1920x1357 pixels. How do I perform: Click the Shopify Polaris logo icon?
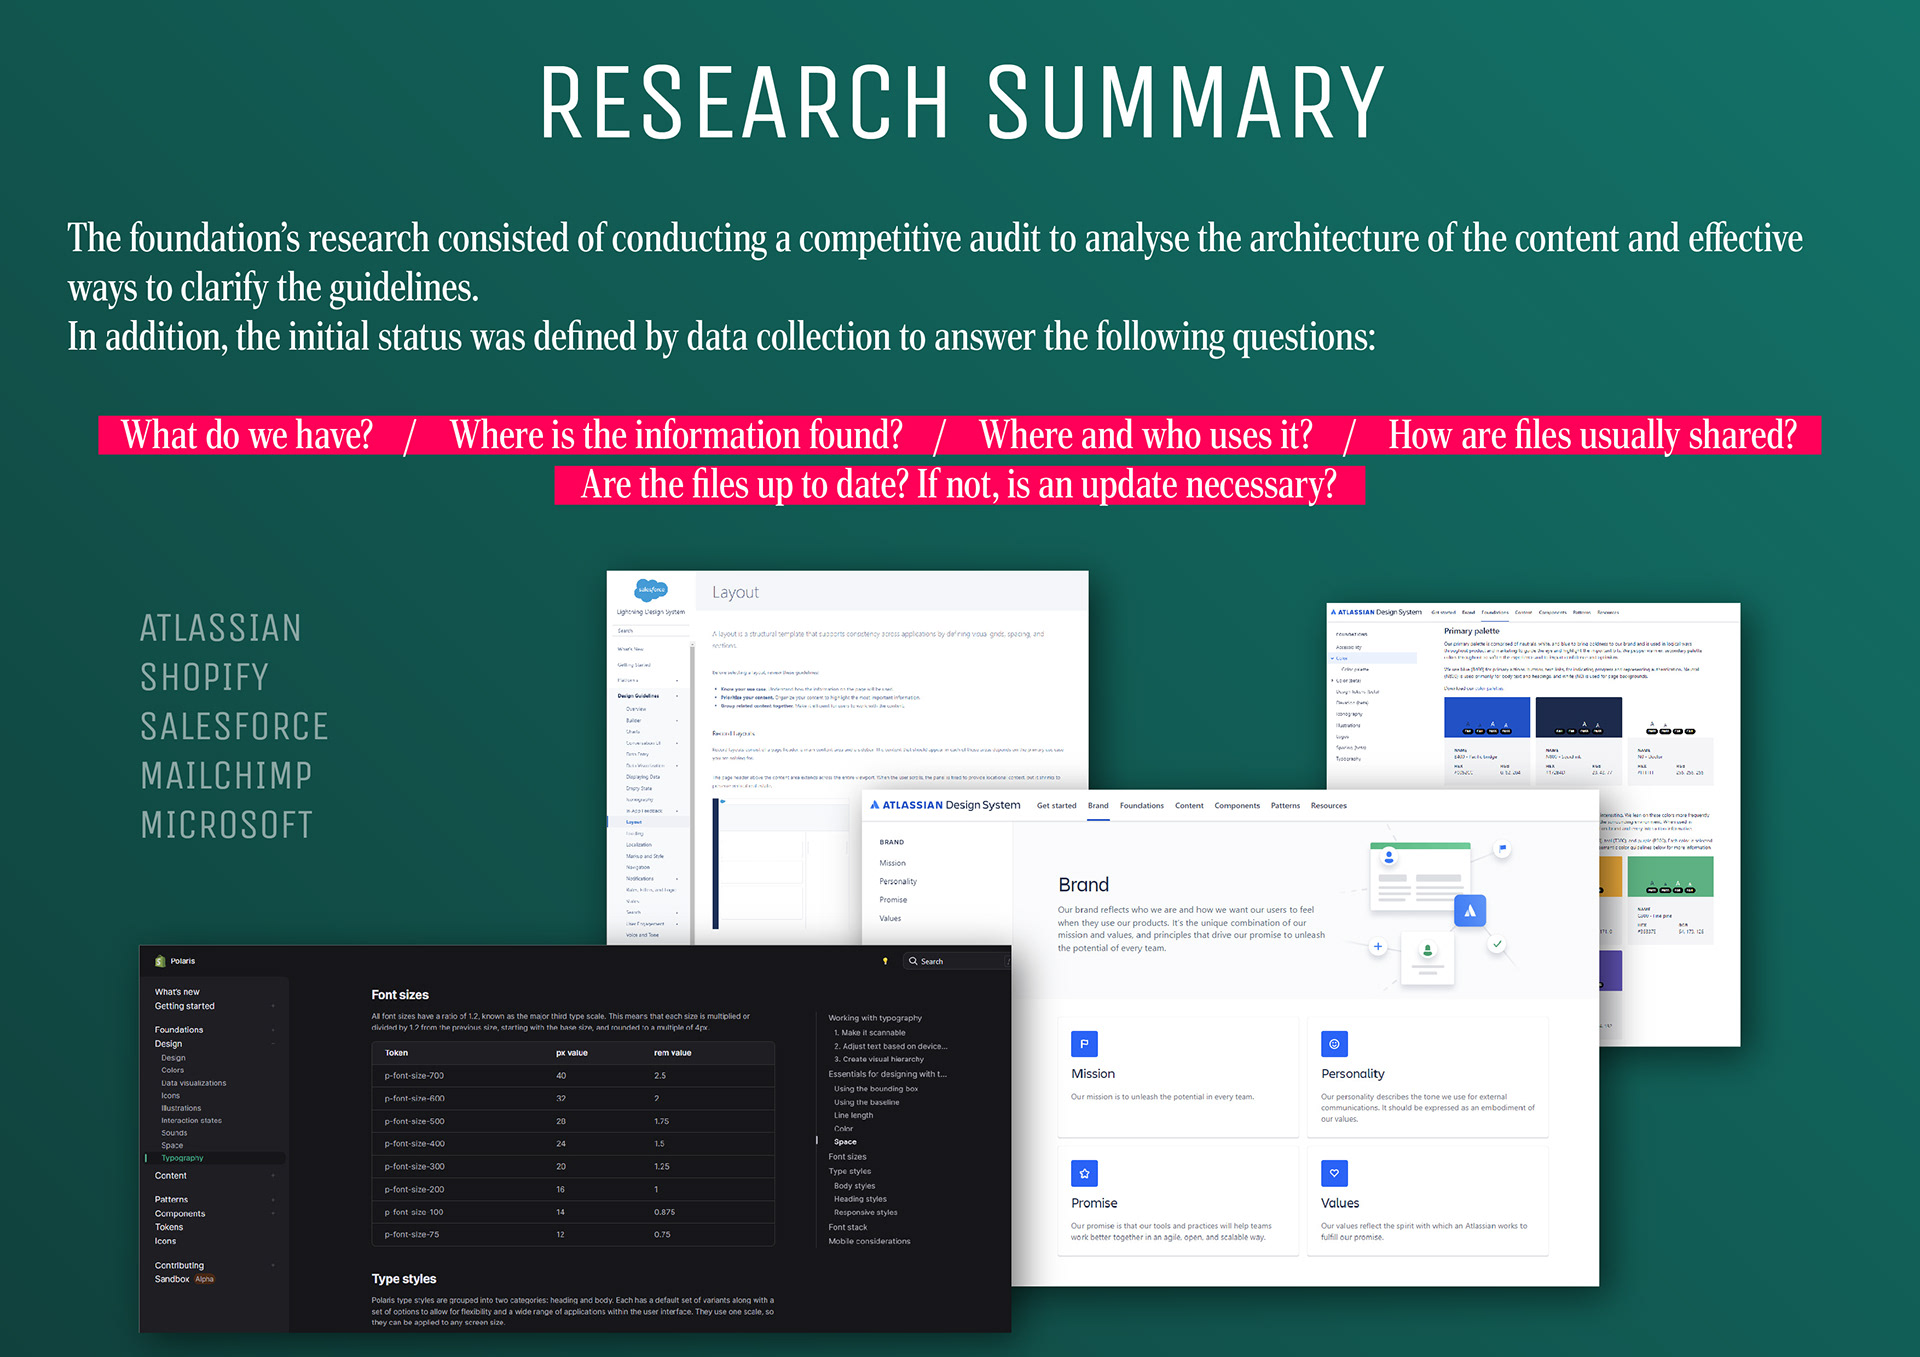tap(160, 961)
